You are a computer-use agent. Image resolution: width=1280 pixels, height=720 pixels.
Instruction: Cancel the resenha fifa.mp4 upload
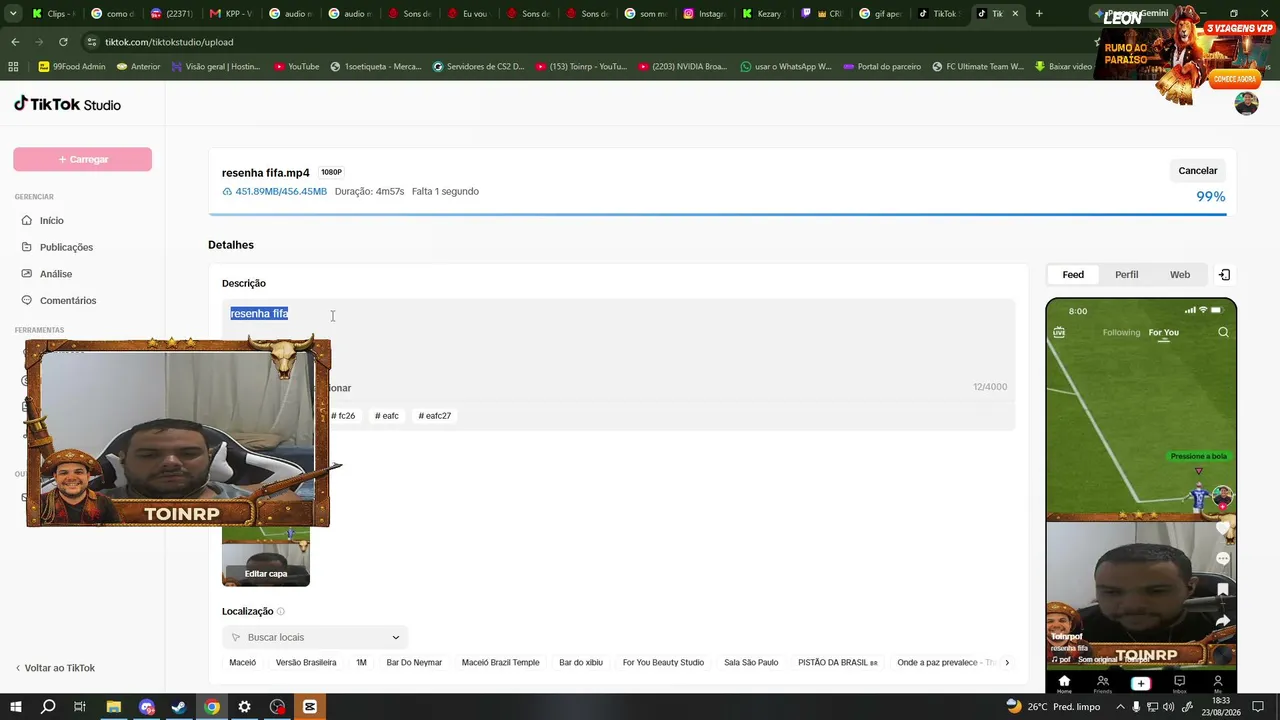coord(1197,171)
